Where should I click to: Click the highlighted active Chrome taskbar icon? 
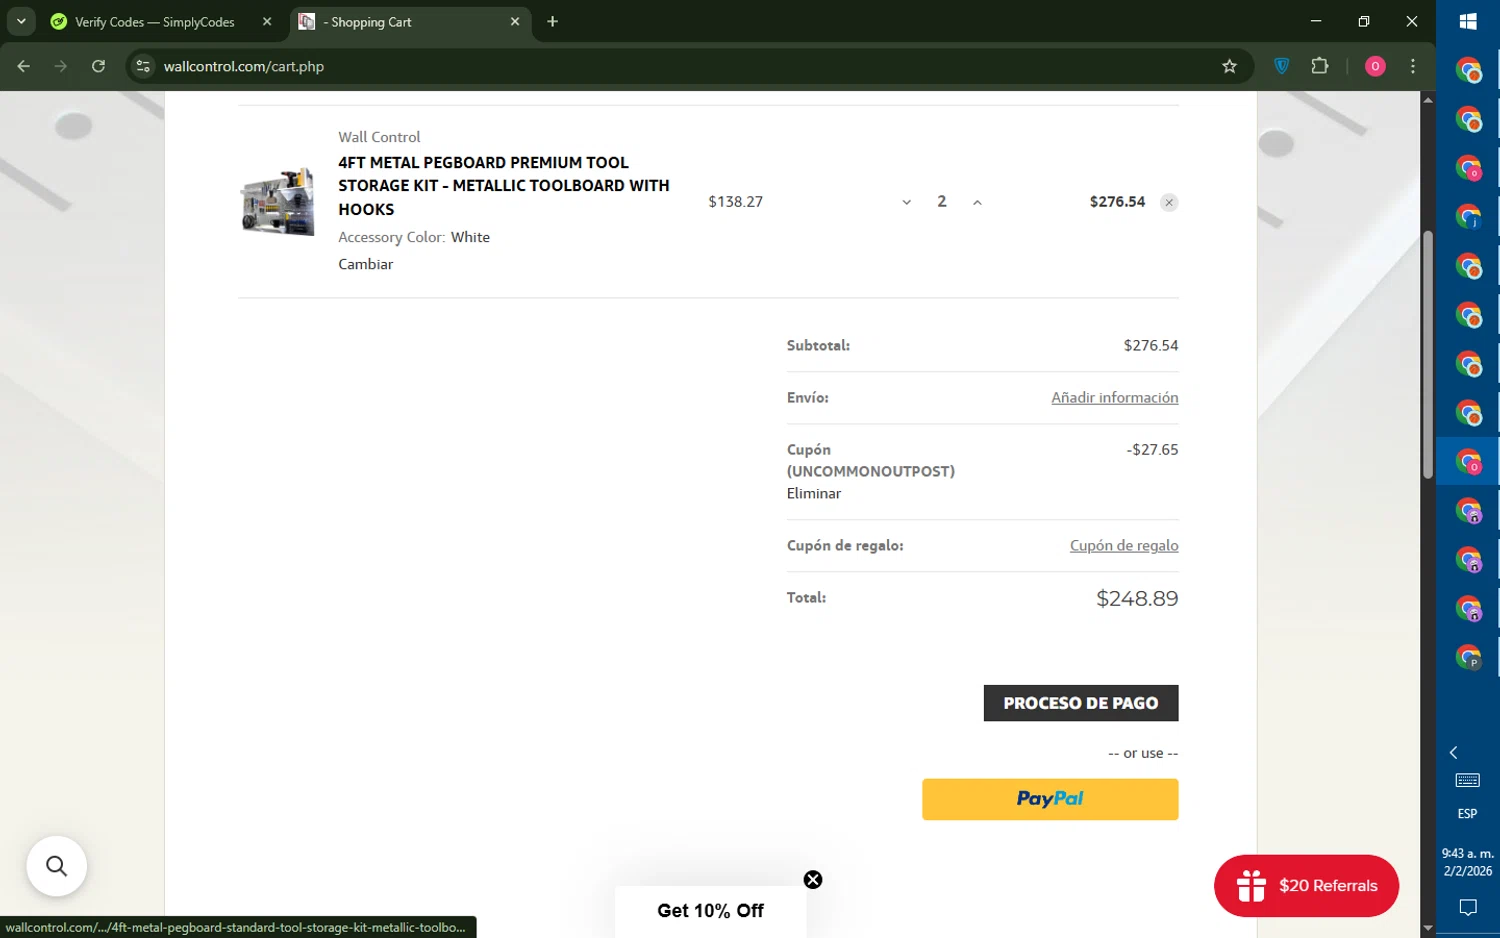[x=1468, y=461]
